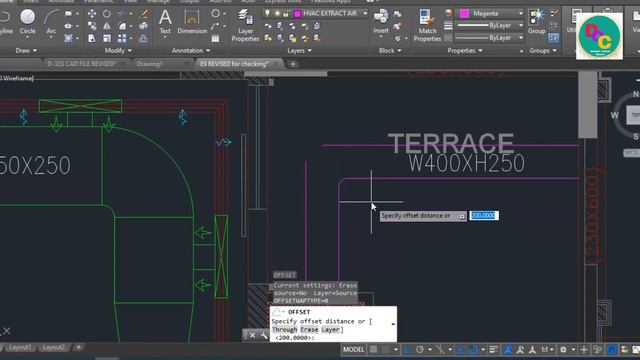Open the ByLayer lineweight dropdown
Image resolution: width=640 pixels, height=360 pixels.
(x=520, y=25)
